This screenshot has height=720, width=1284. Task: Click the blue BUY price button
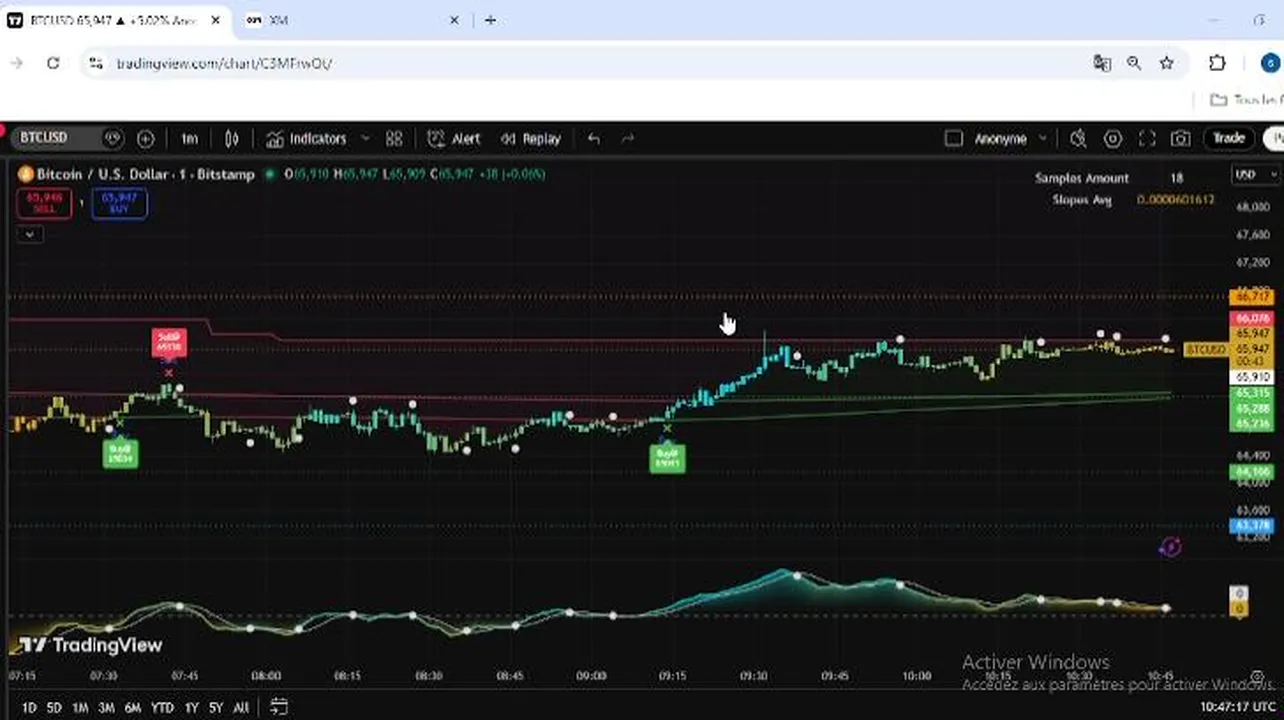point(119,203)
